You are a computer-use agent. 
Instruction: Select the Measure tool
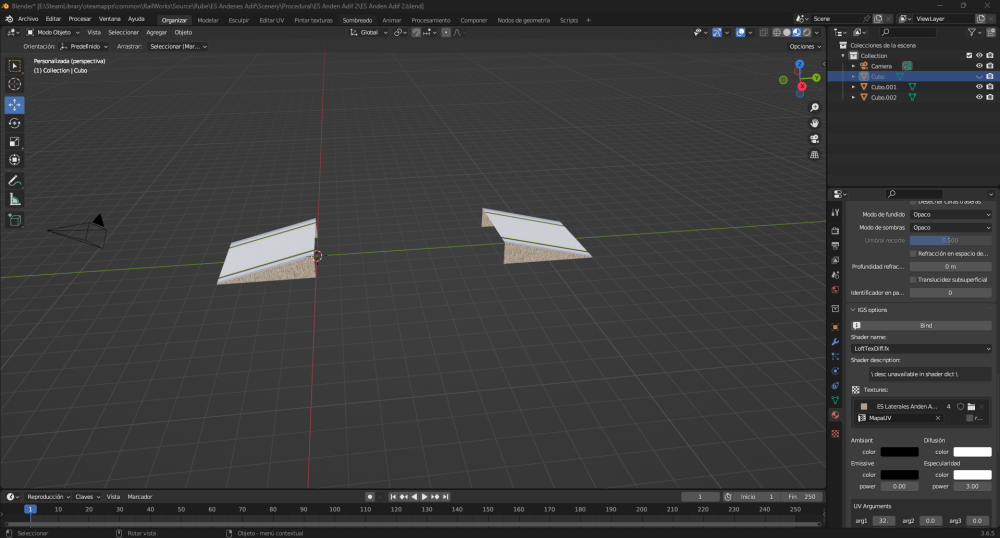click(15, 199)
